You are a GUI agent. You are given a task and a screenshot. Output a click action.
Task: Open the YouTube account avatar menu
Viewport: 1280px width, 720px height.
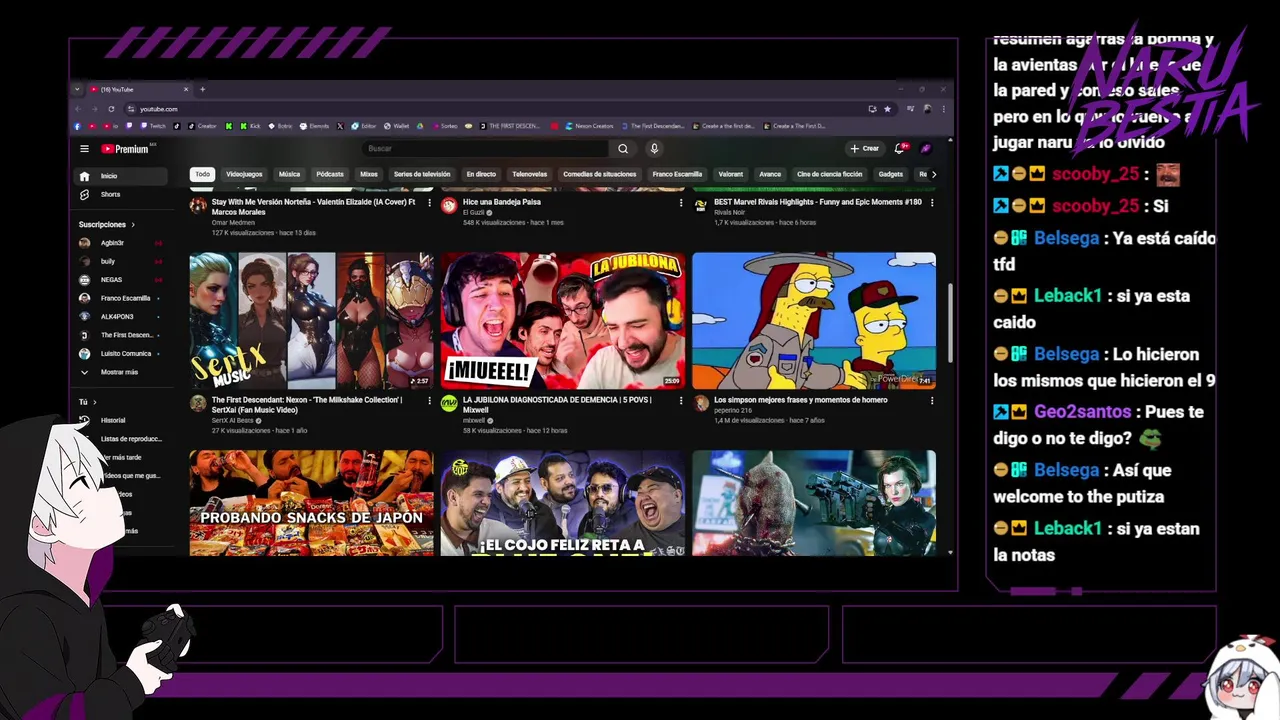point(926,149)
